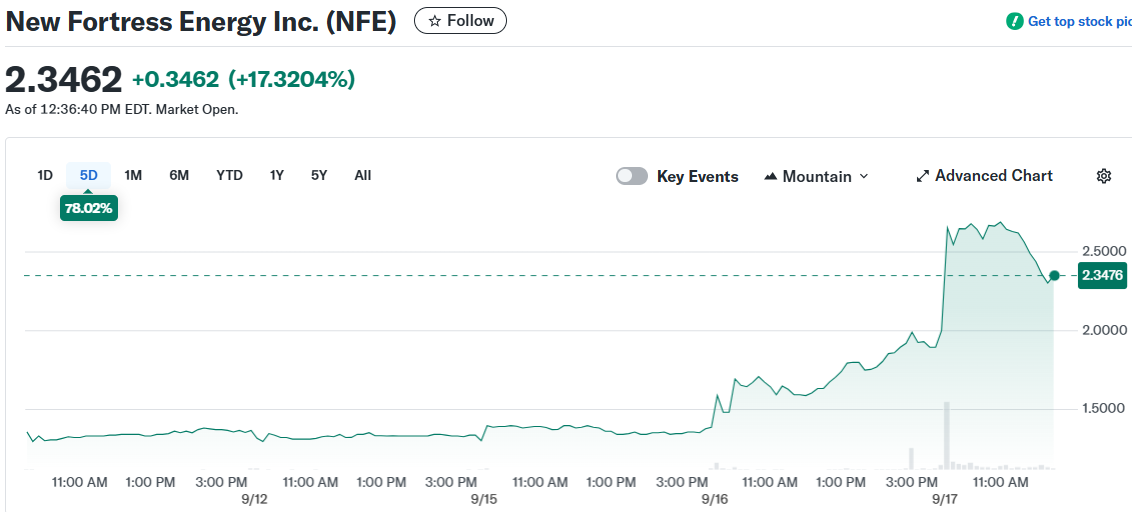Select the 1D time range
The height and width of the screenshot is (512, 1132).
(45, 175)
